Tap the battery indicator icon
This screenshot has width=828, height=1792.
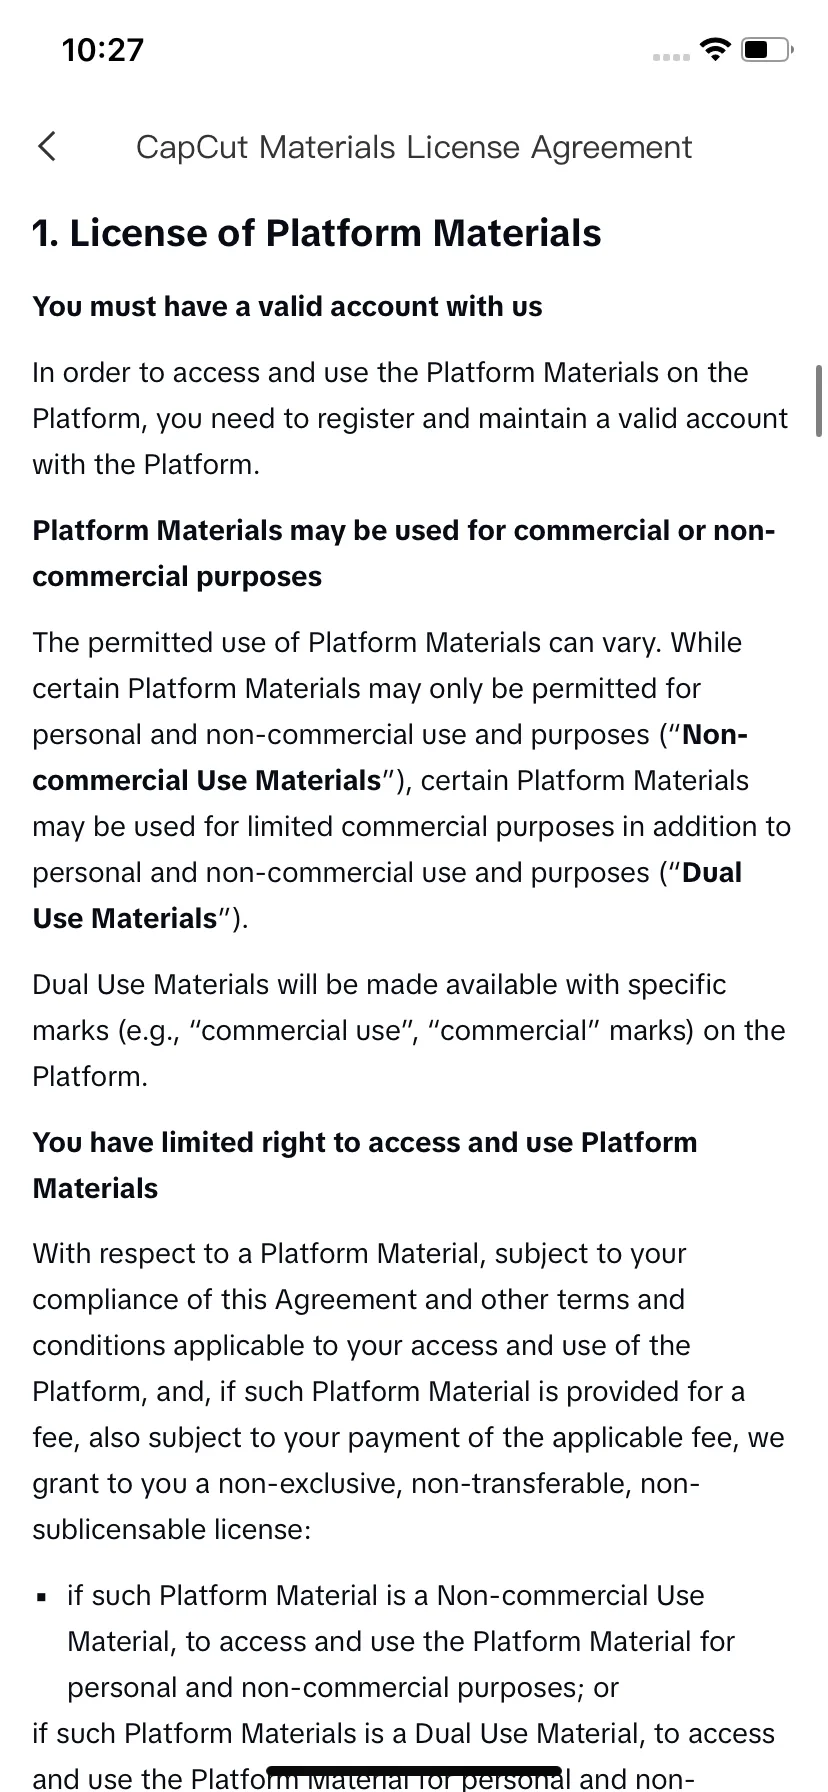(x=767, y=49)
